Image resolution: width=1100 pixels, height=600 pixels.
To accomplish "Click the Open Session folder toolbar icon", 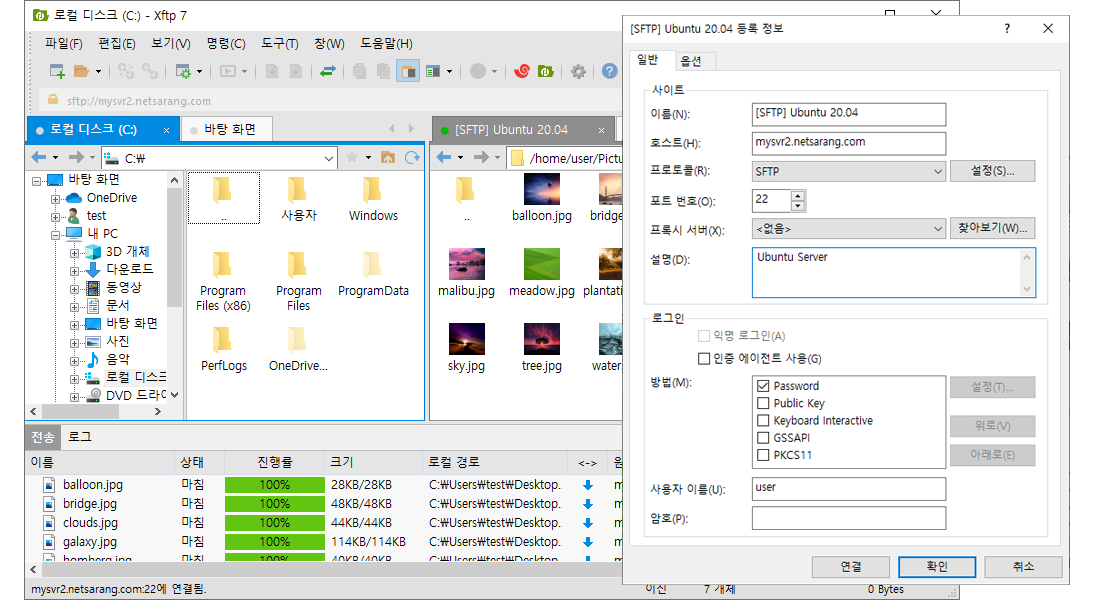I will click(81, 71).
